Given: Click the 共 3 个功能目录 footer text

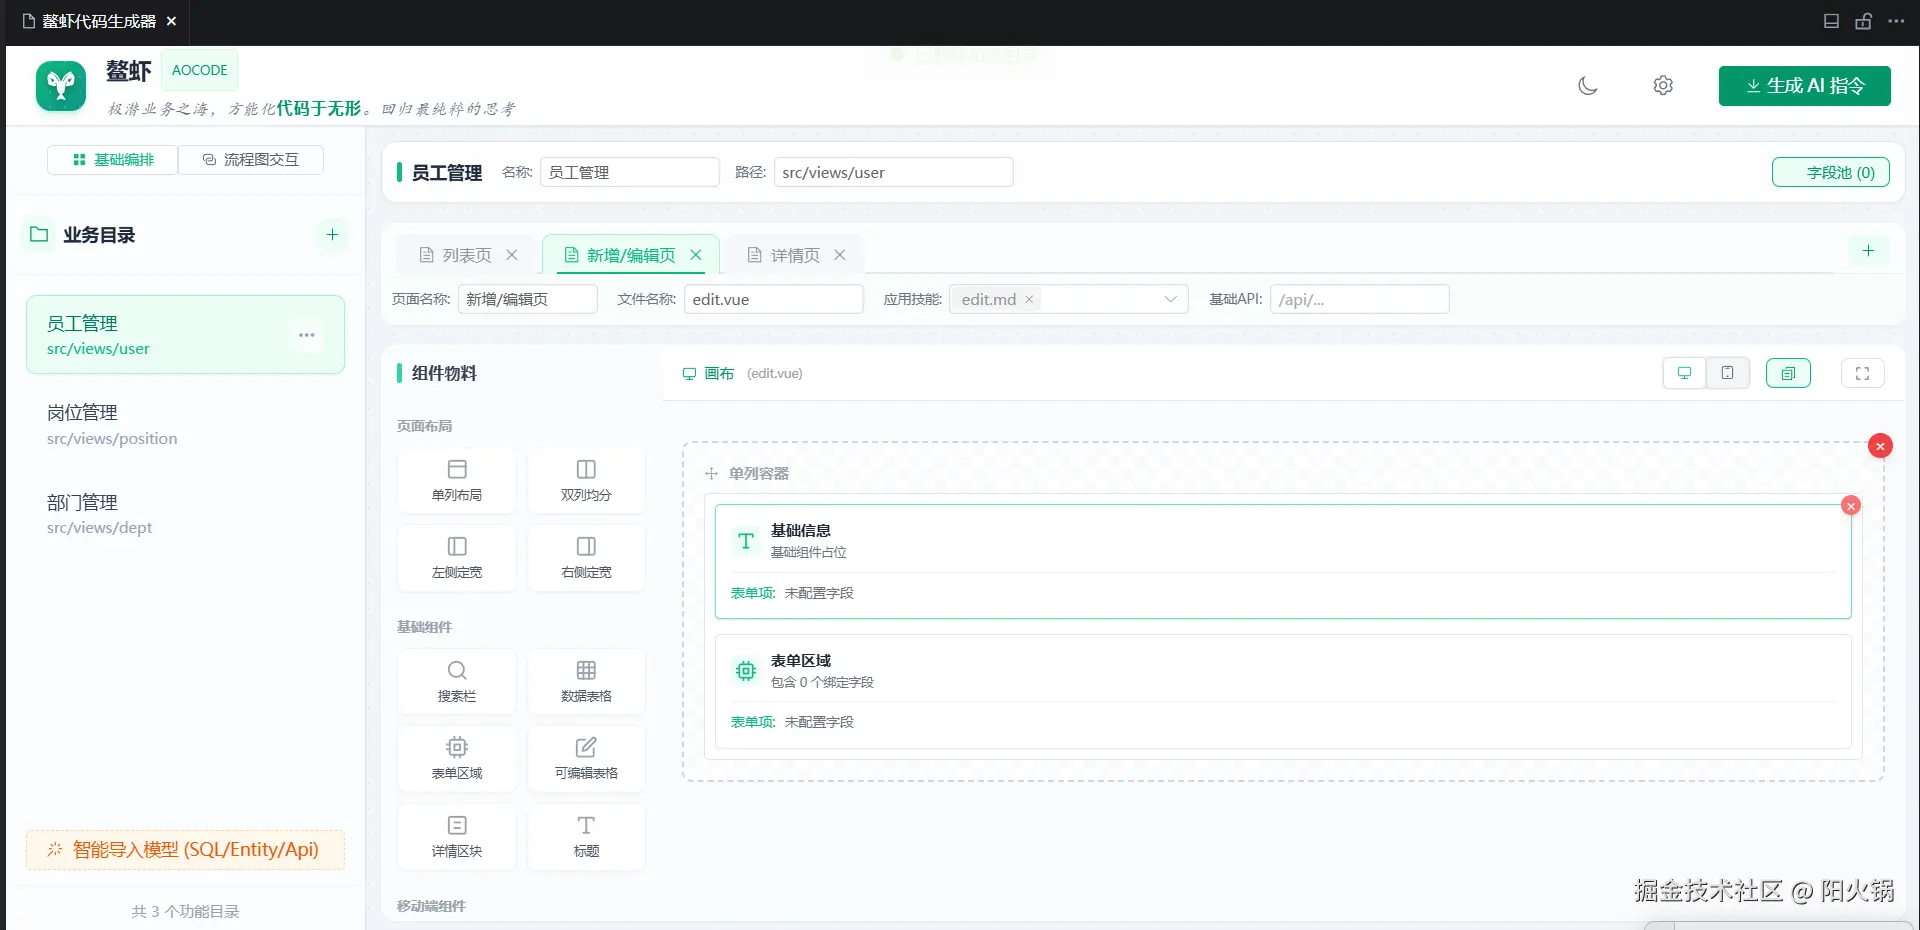Looking at the screenshot, I should (185, 911).
